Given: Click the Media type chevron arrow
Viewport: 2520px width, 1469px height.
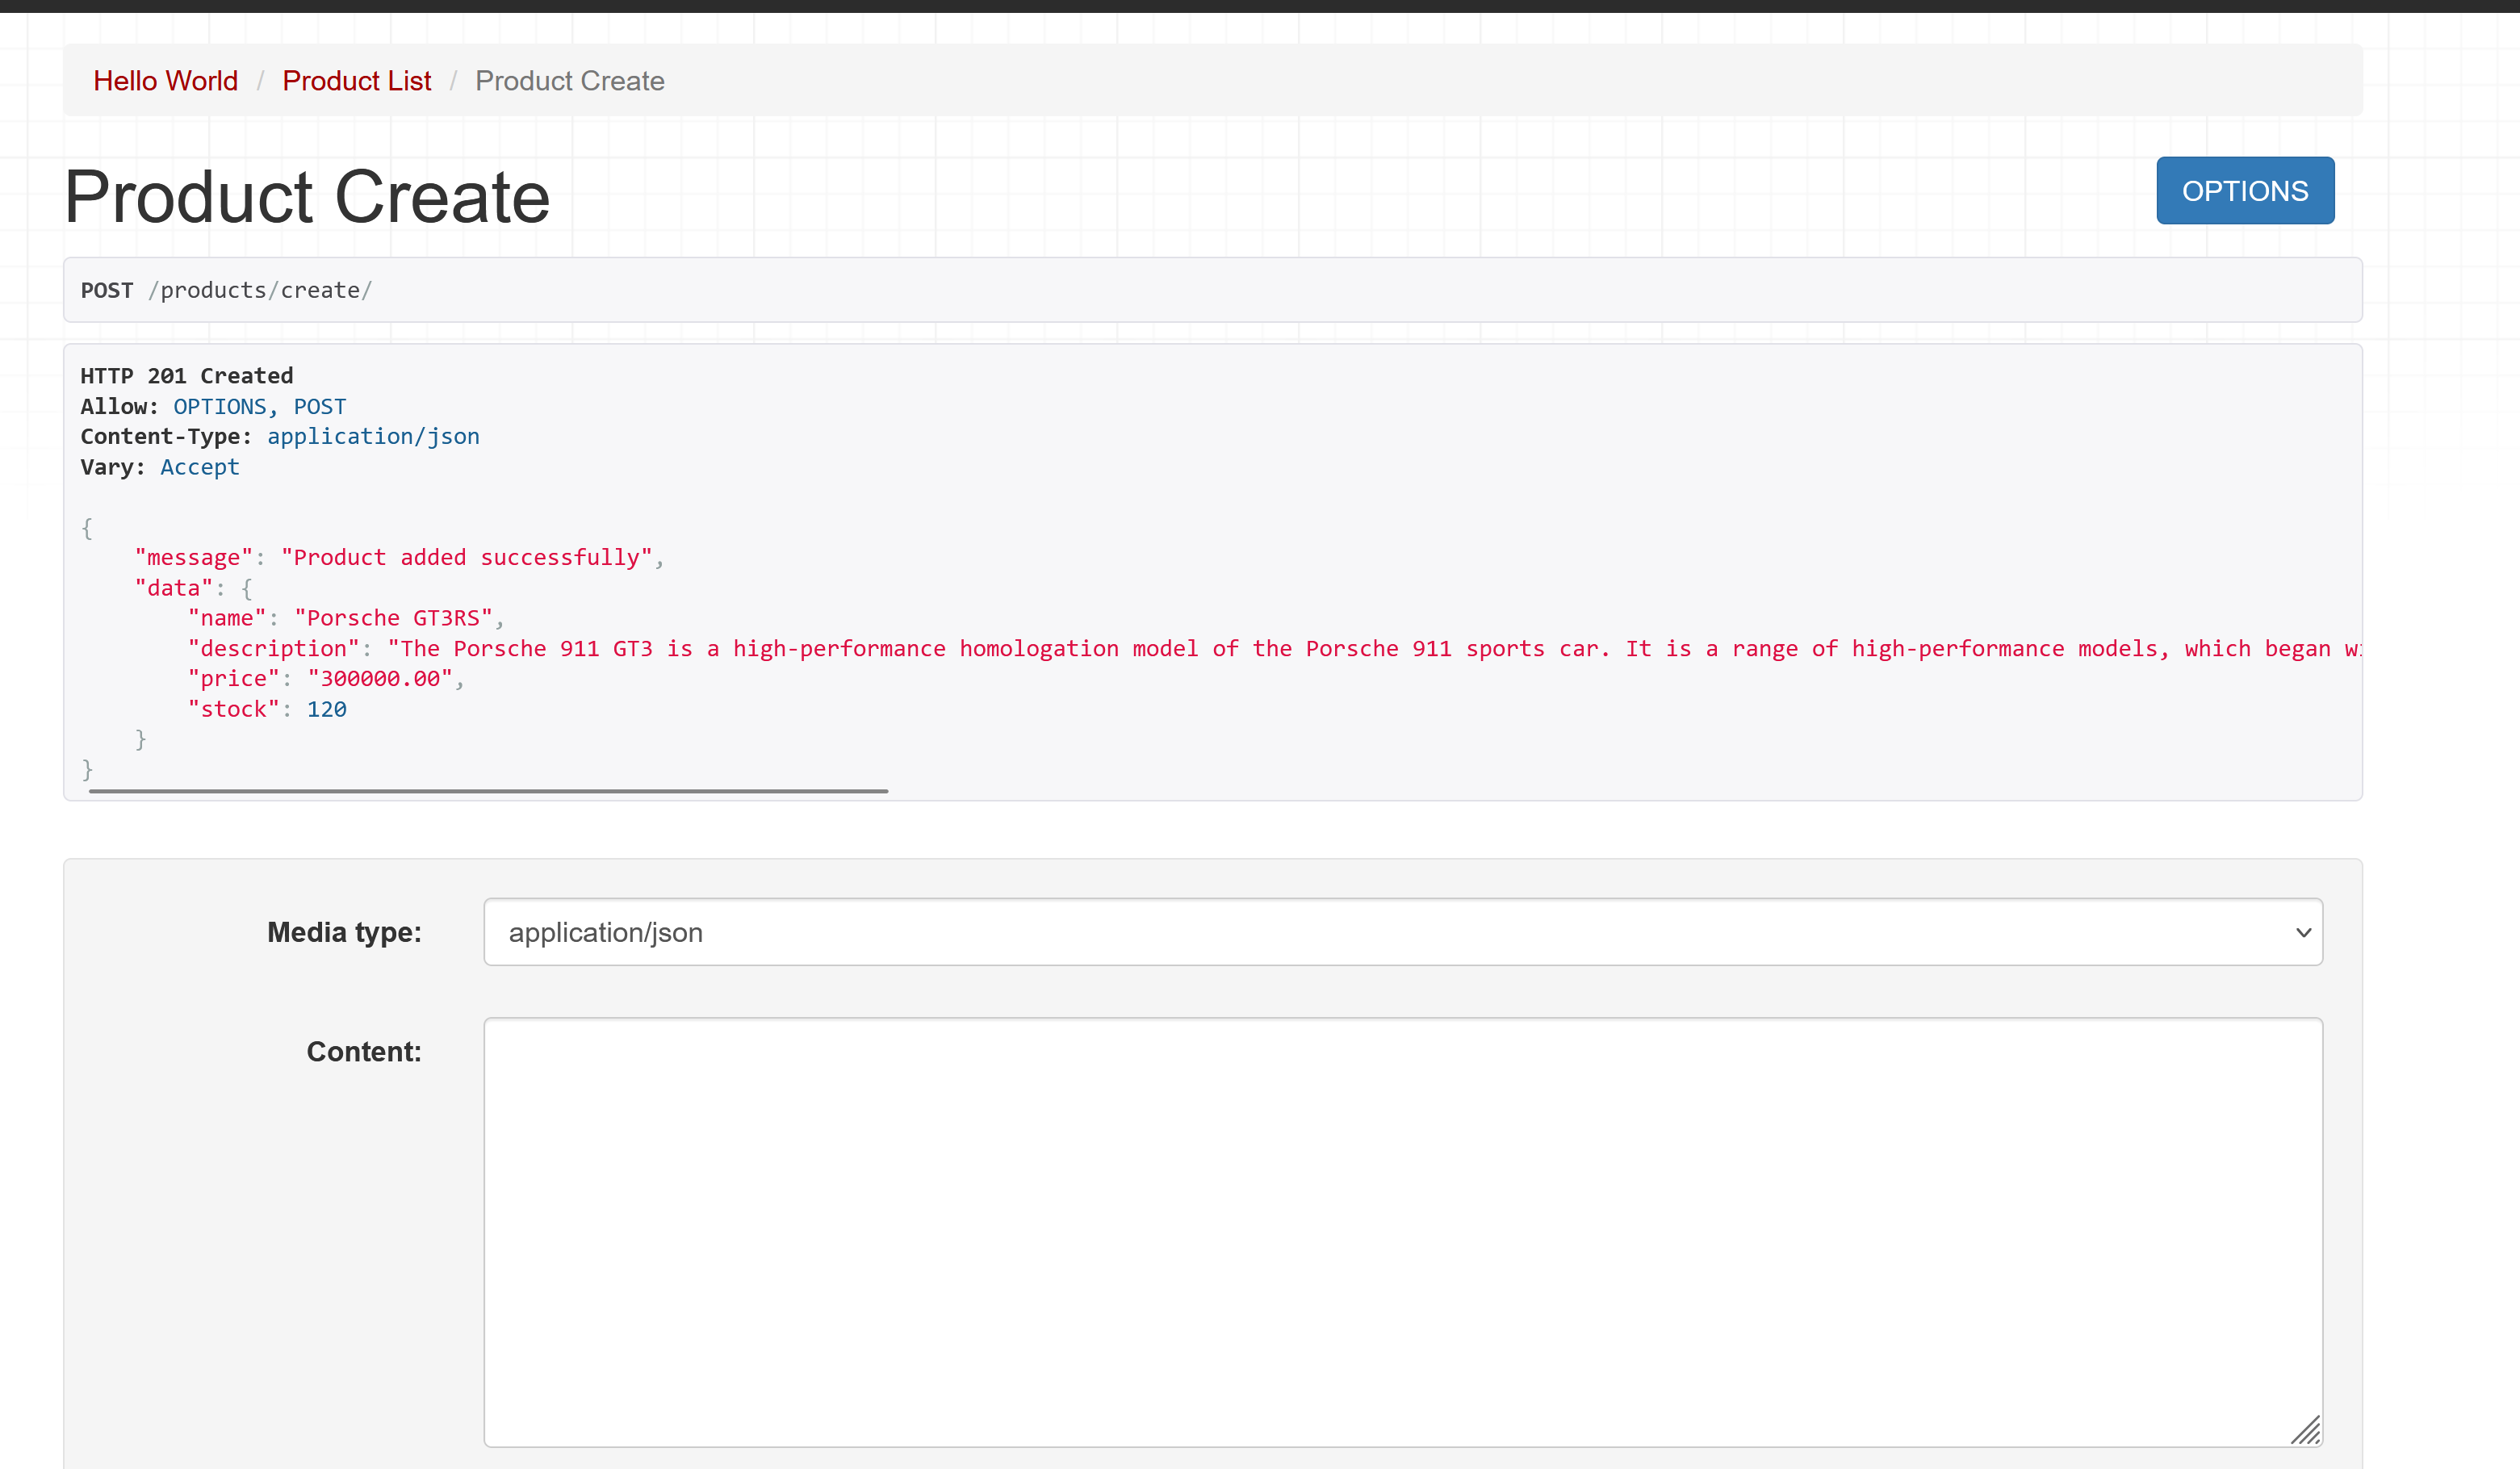Looking at the screenshot, I should tap(2303, 932).
